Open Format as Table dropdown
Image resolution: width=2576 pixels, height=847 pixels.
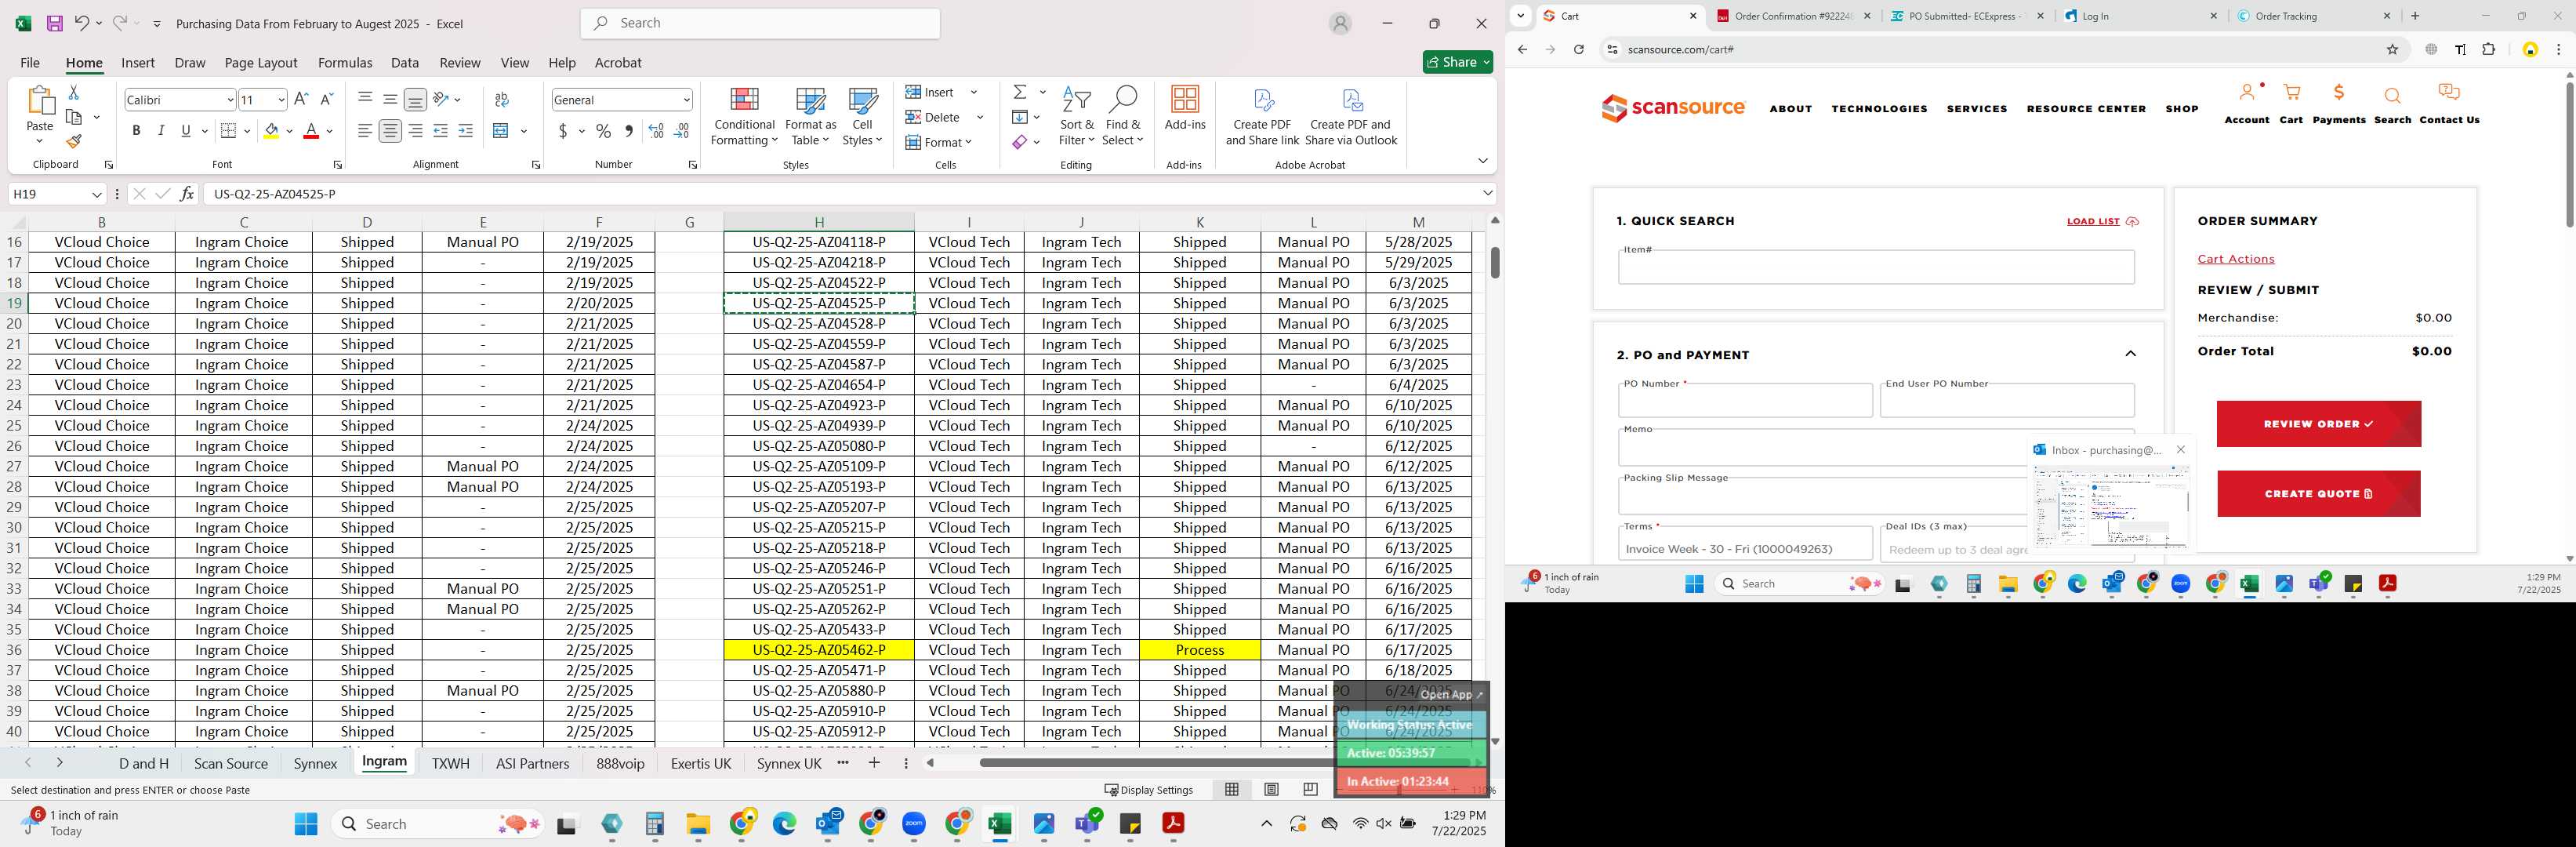(x=810, y=116)
